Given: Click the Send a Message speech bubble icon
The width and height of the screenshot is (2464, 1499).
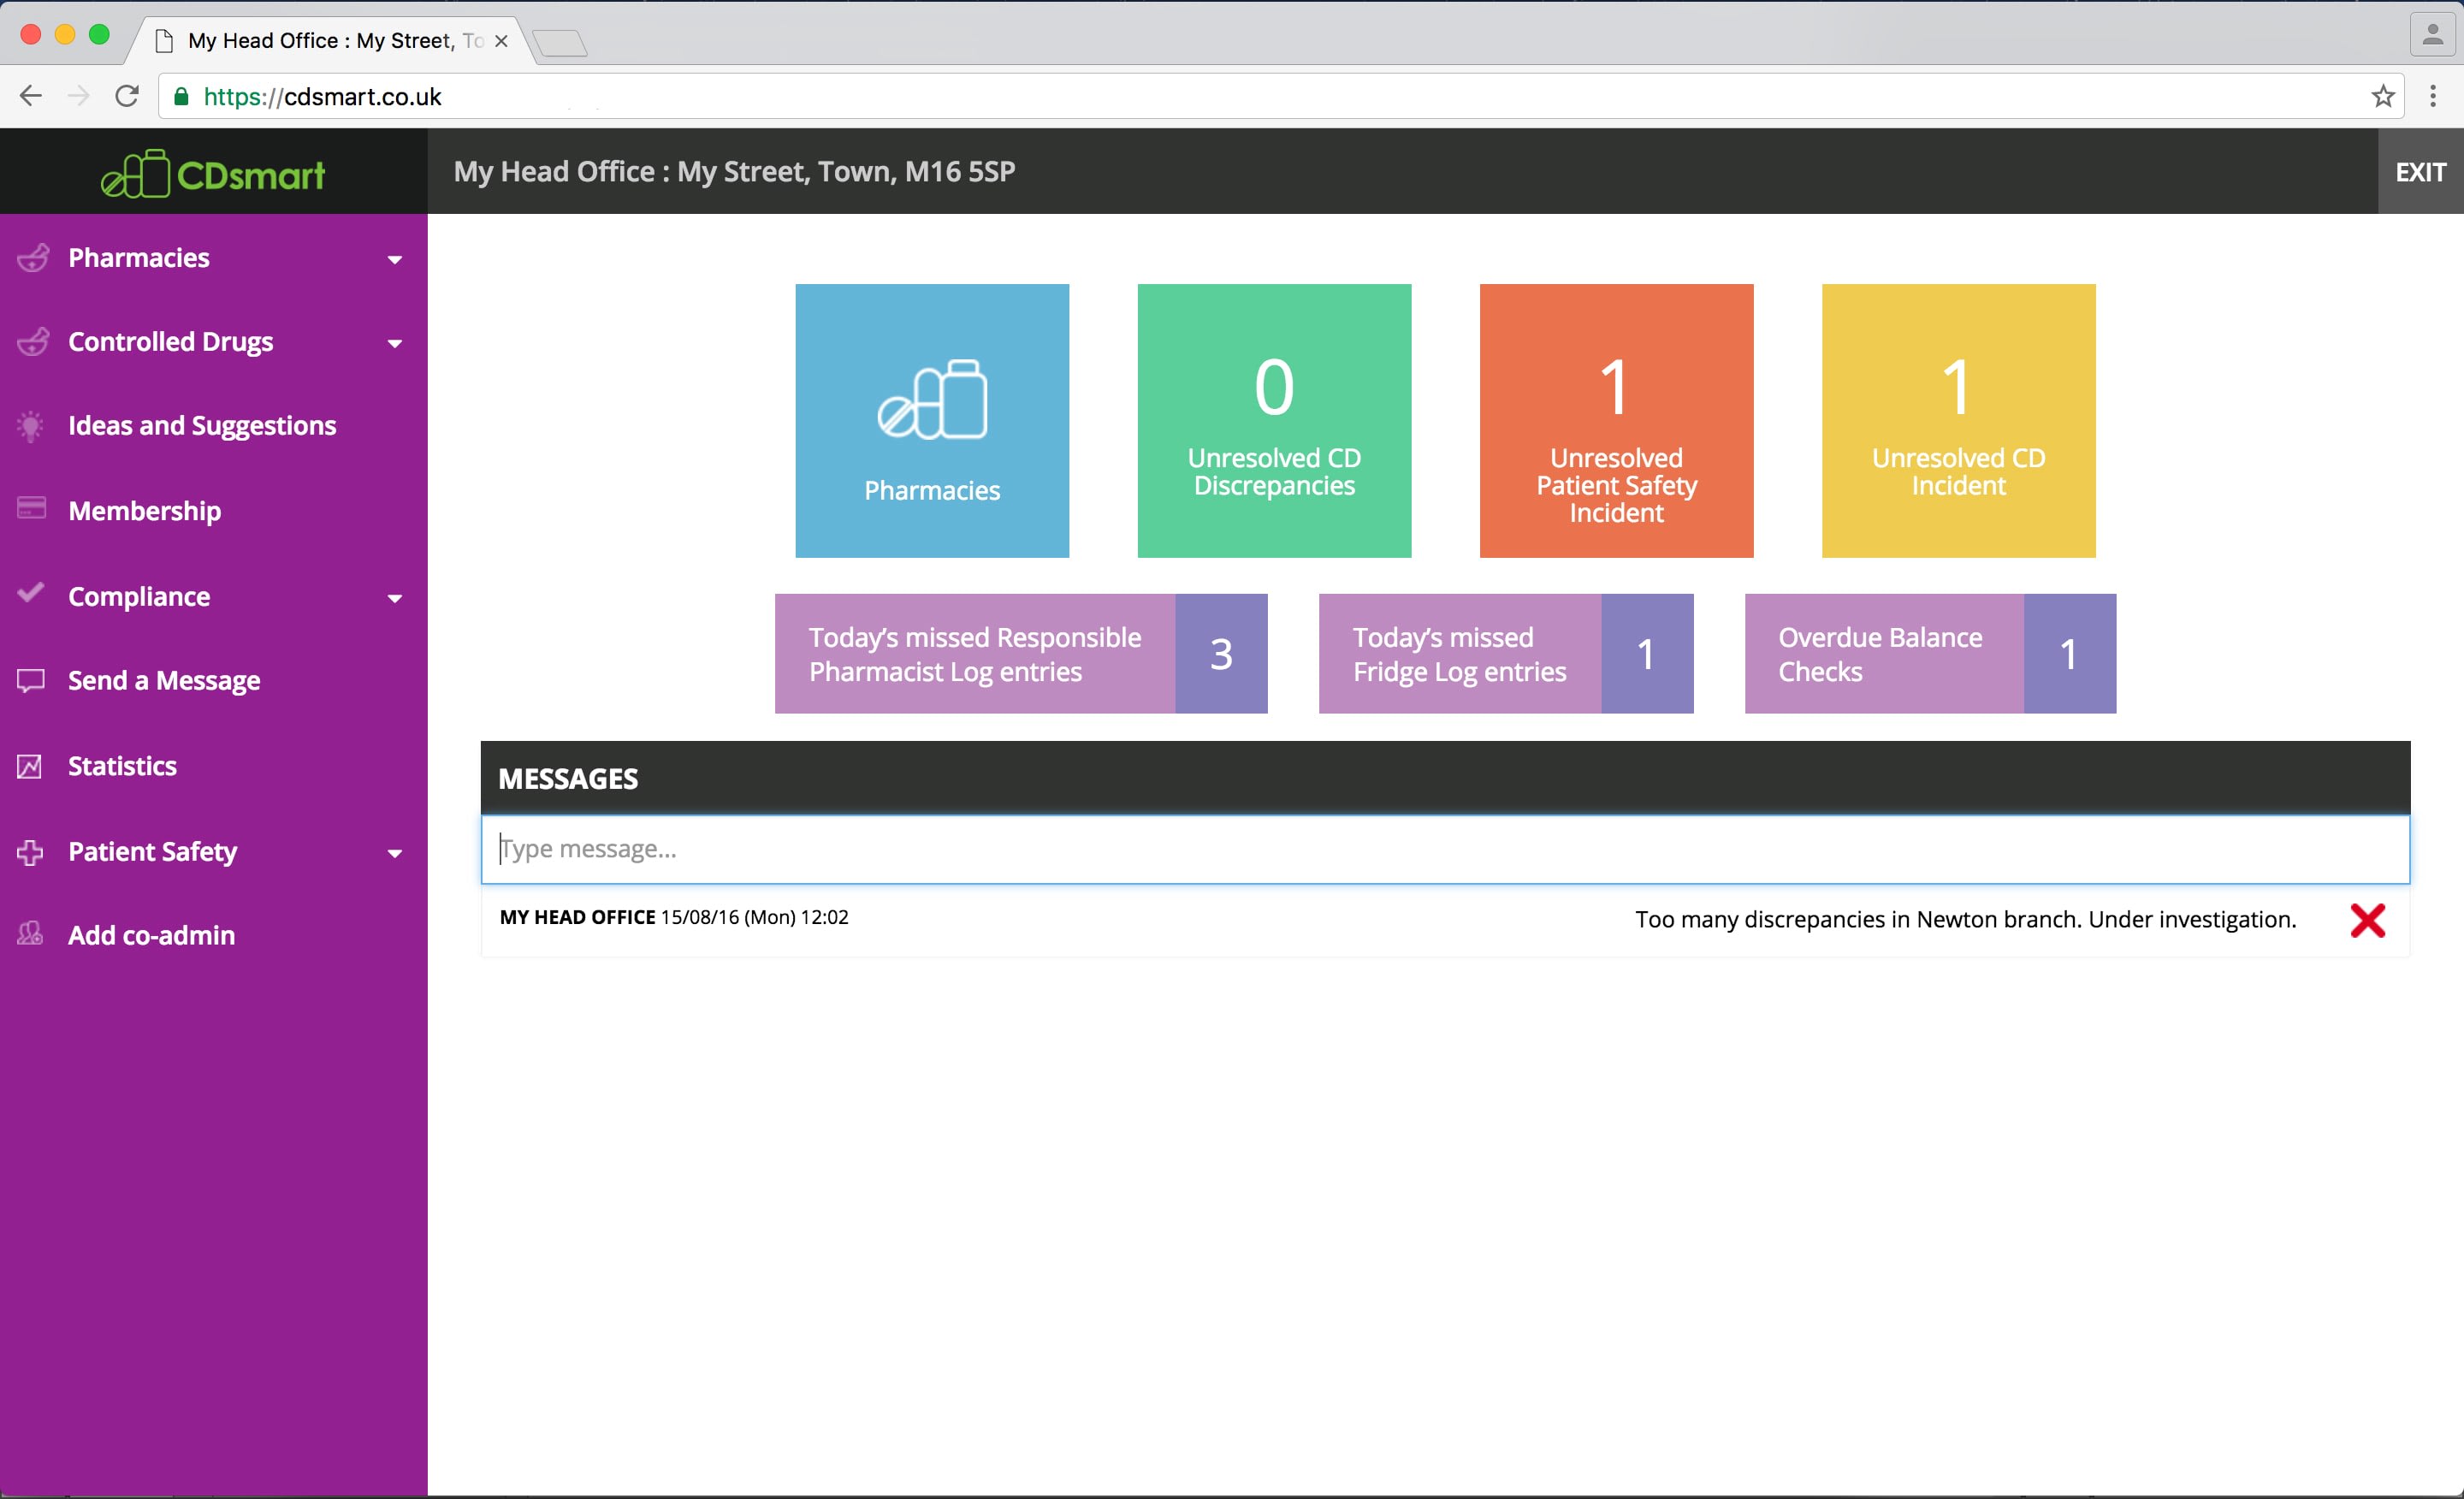Looking at the screenshot, I should tap(31, 681).
